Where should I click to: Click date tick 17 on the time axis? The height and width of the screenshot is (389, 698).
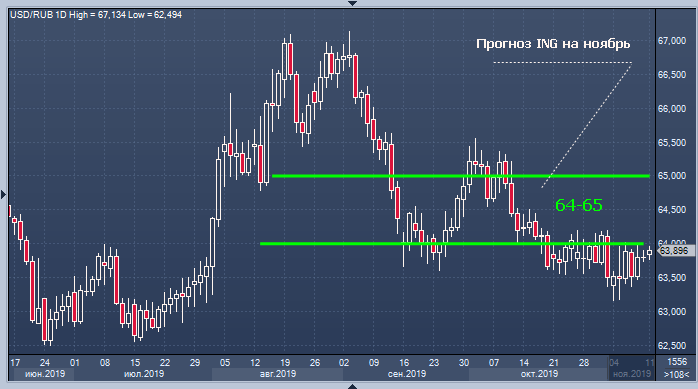tap(15, 363)
